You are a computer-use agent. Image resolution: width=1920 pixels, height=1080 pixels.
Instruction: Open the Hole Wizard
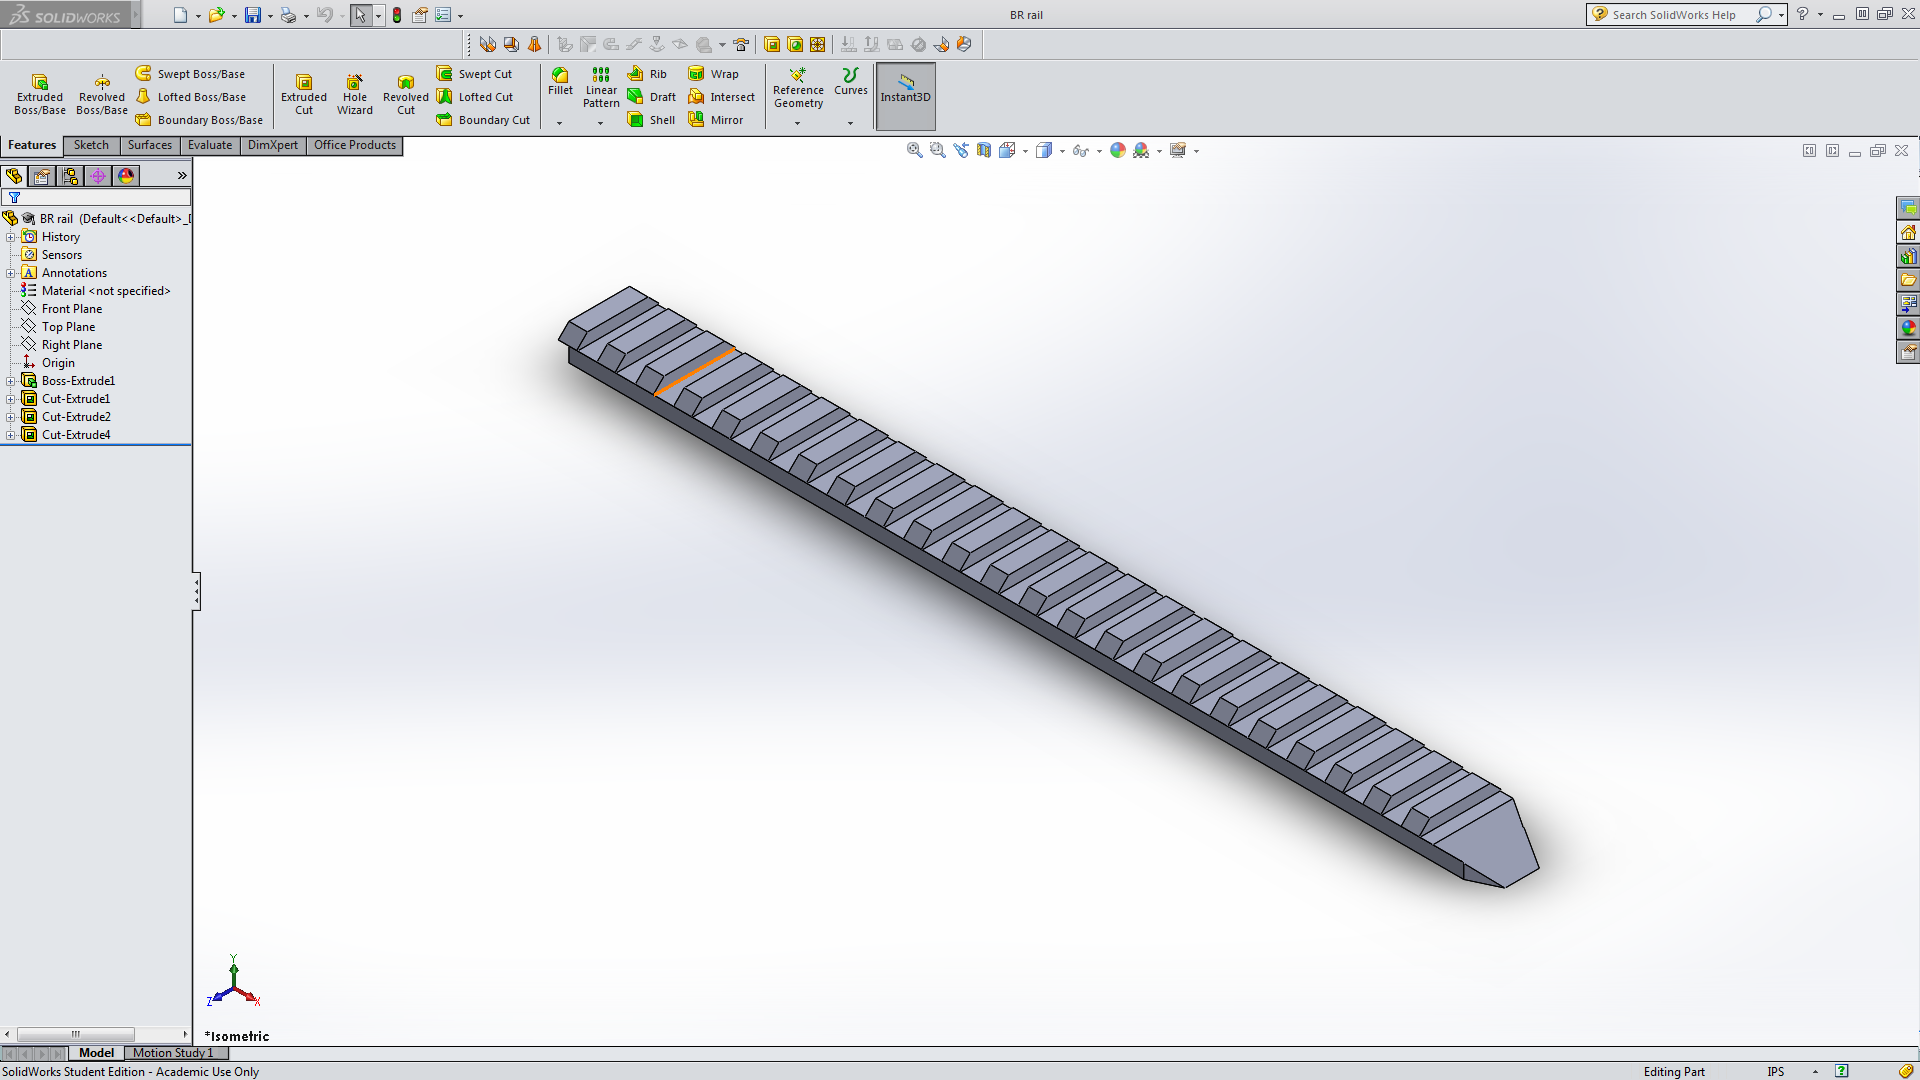(x=355, y=95)
